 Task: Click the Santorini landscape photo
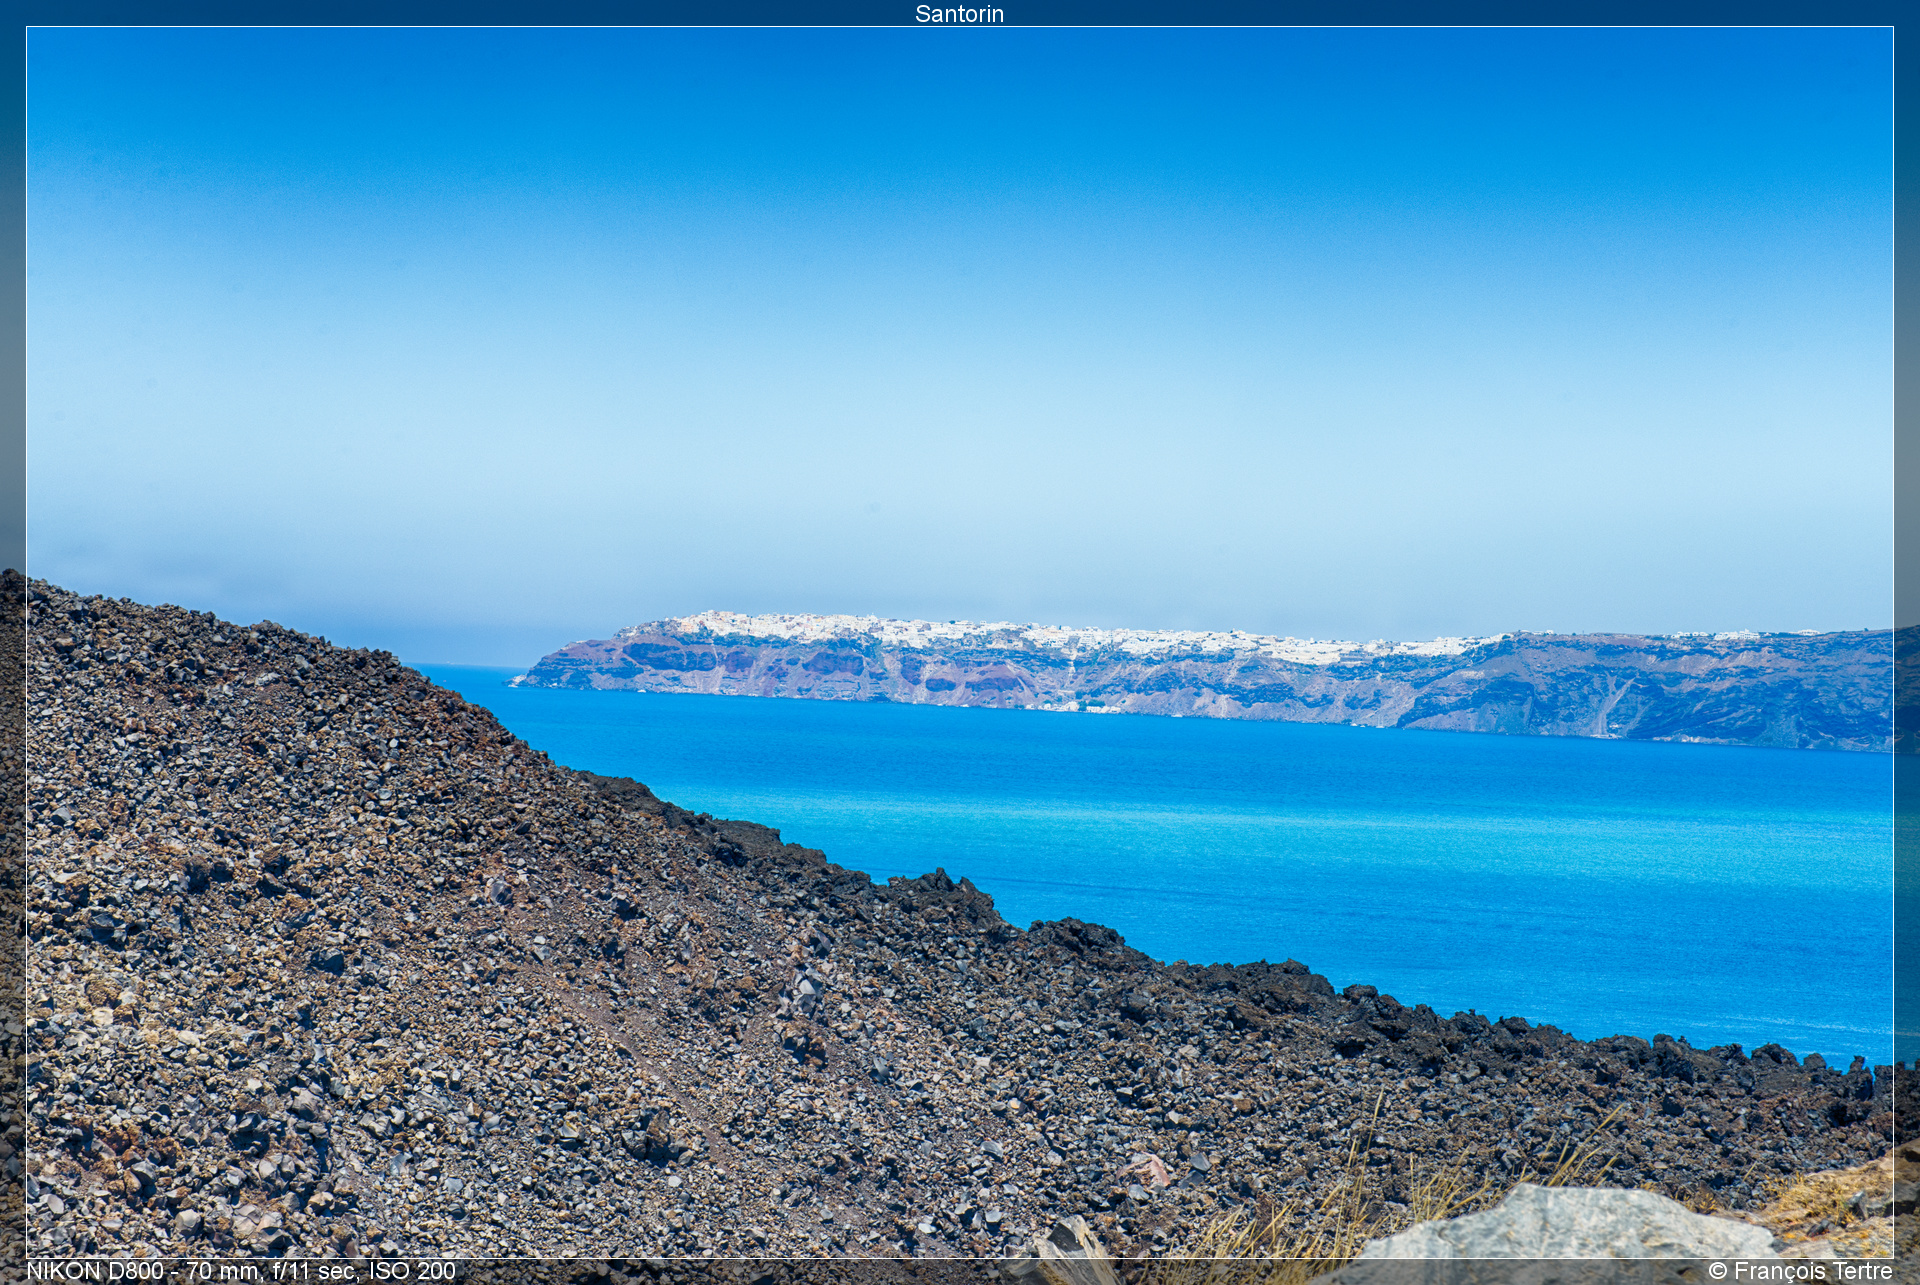(x=959, y=642)
